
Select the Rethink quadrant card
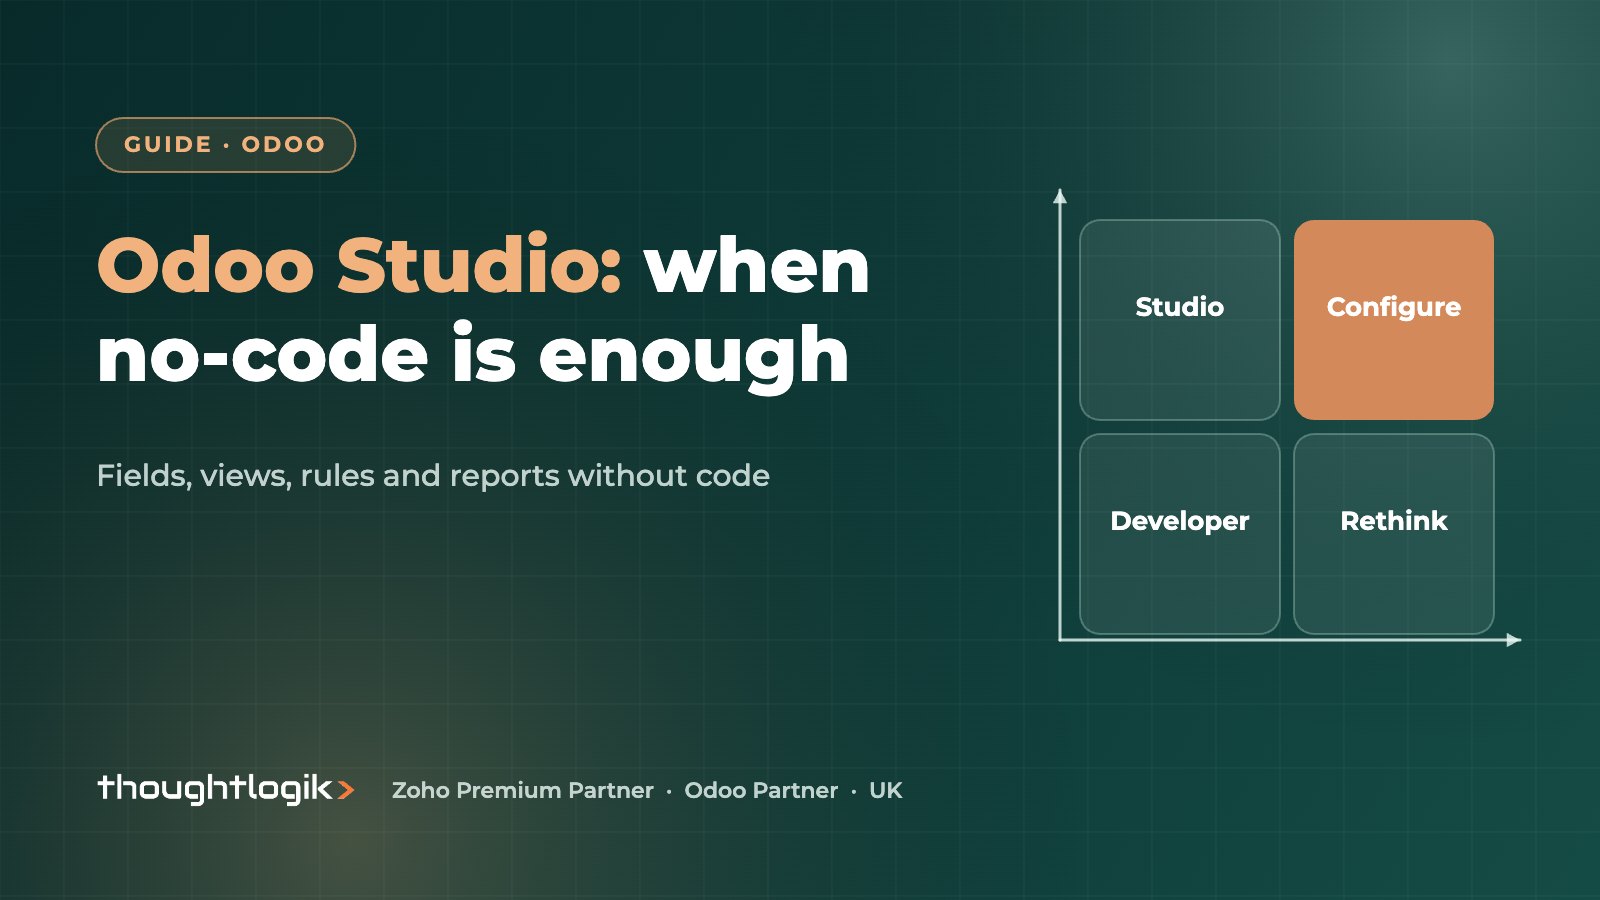coord(1394,534)
